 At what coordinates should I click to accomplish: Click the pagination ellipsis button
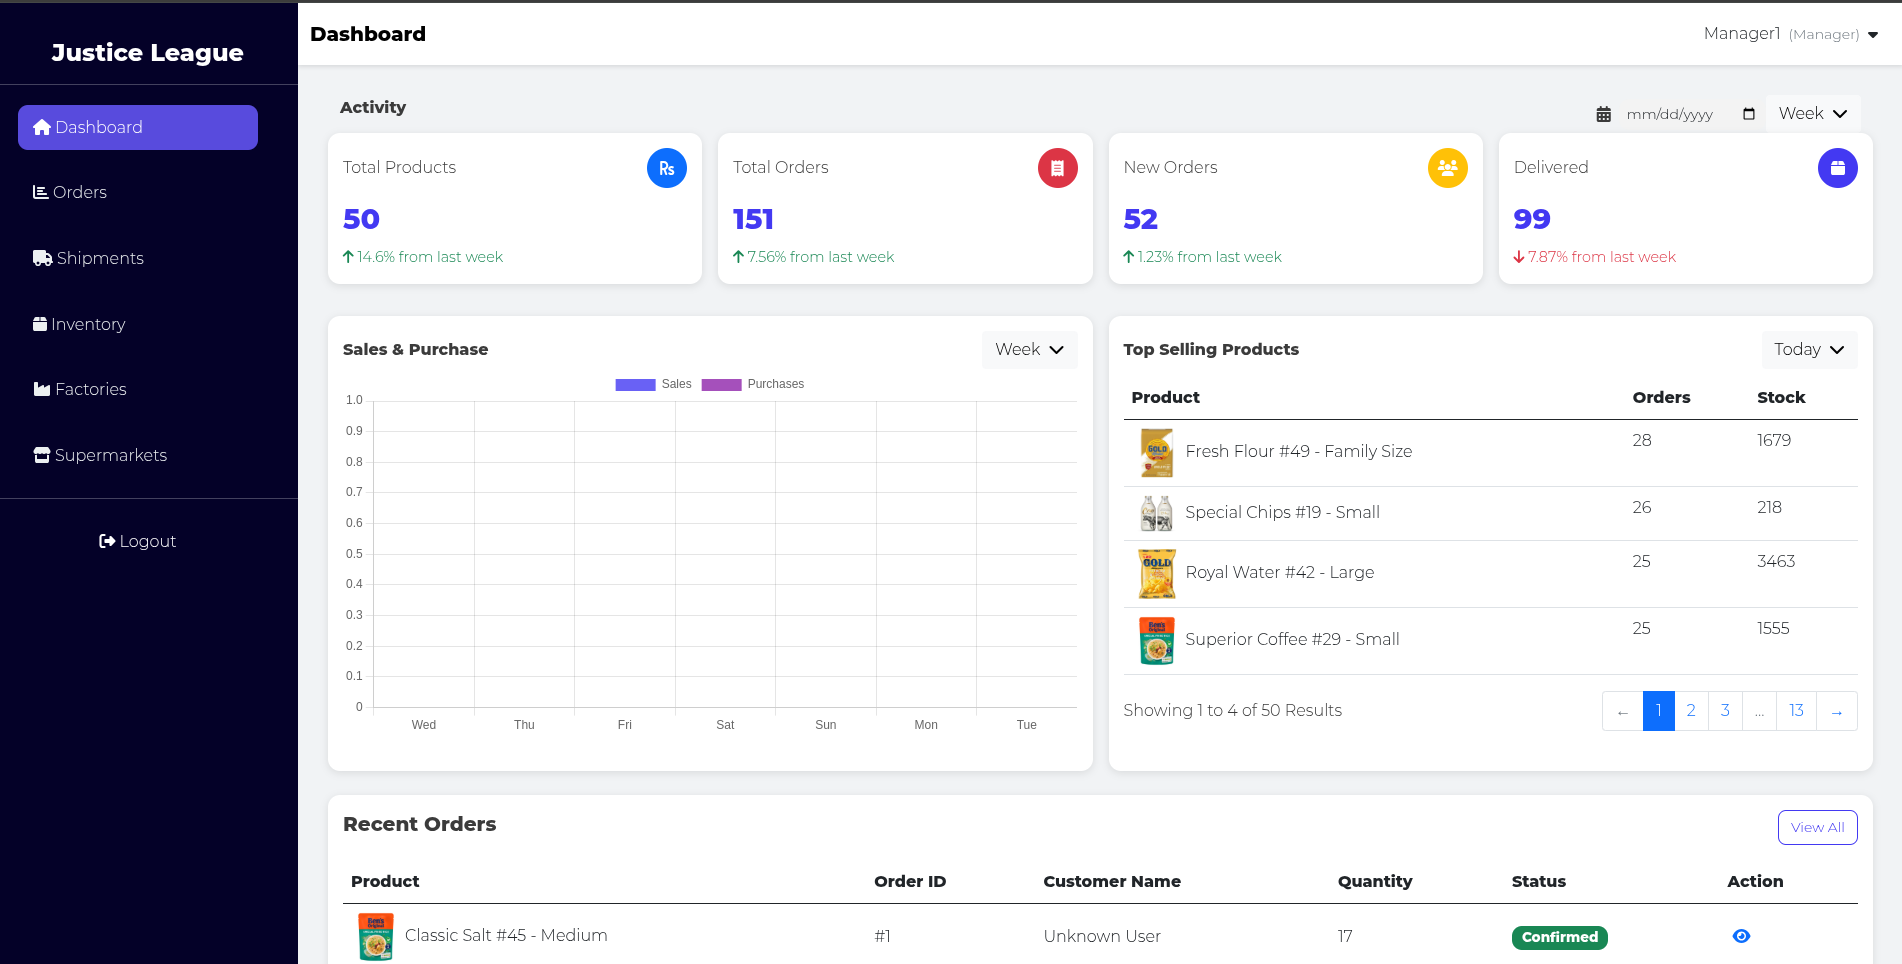point(1759,711)
